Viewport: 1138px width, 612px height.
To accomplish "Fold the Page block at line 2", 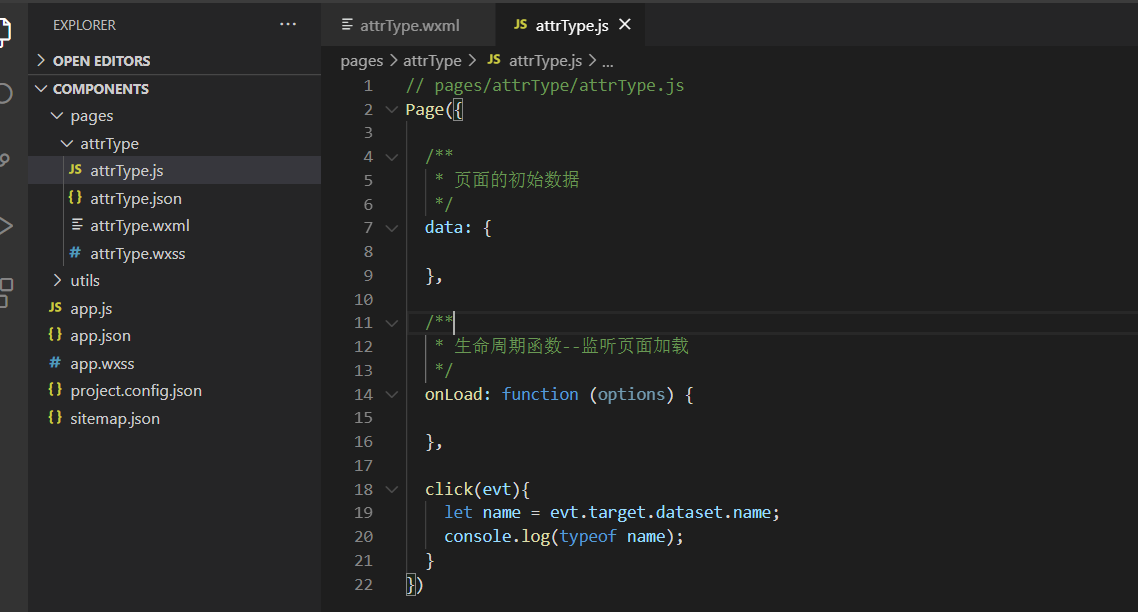I will (392, 110).
